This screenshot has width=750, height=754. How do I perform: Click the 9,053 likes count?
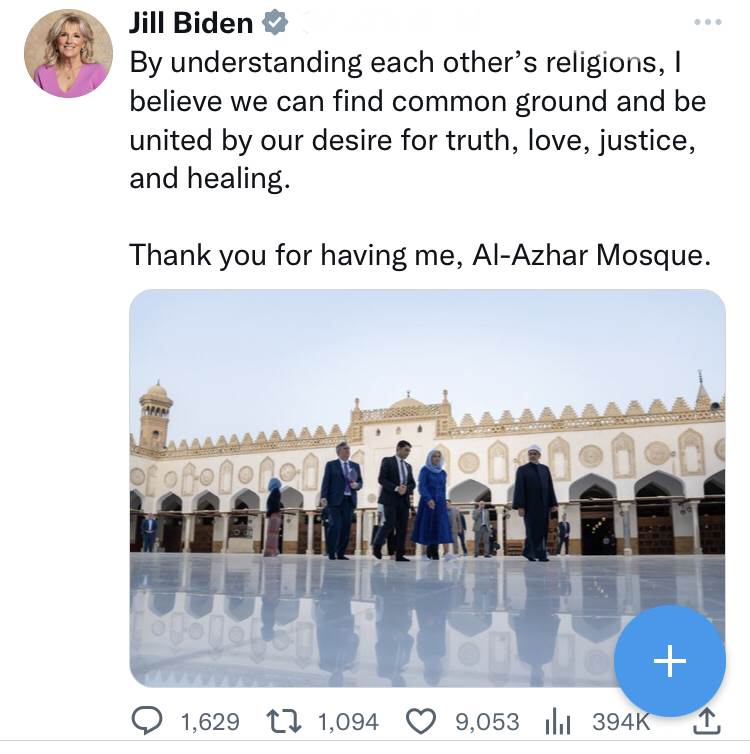487,721
